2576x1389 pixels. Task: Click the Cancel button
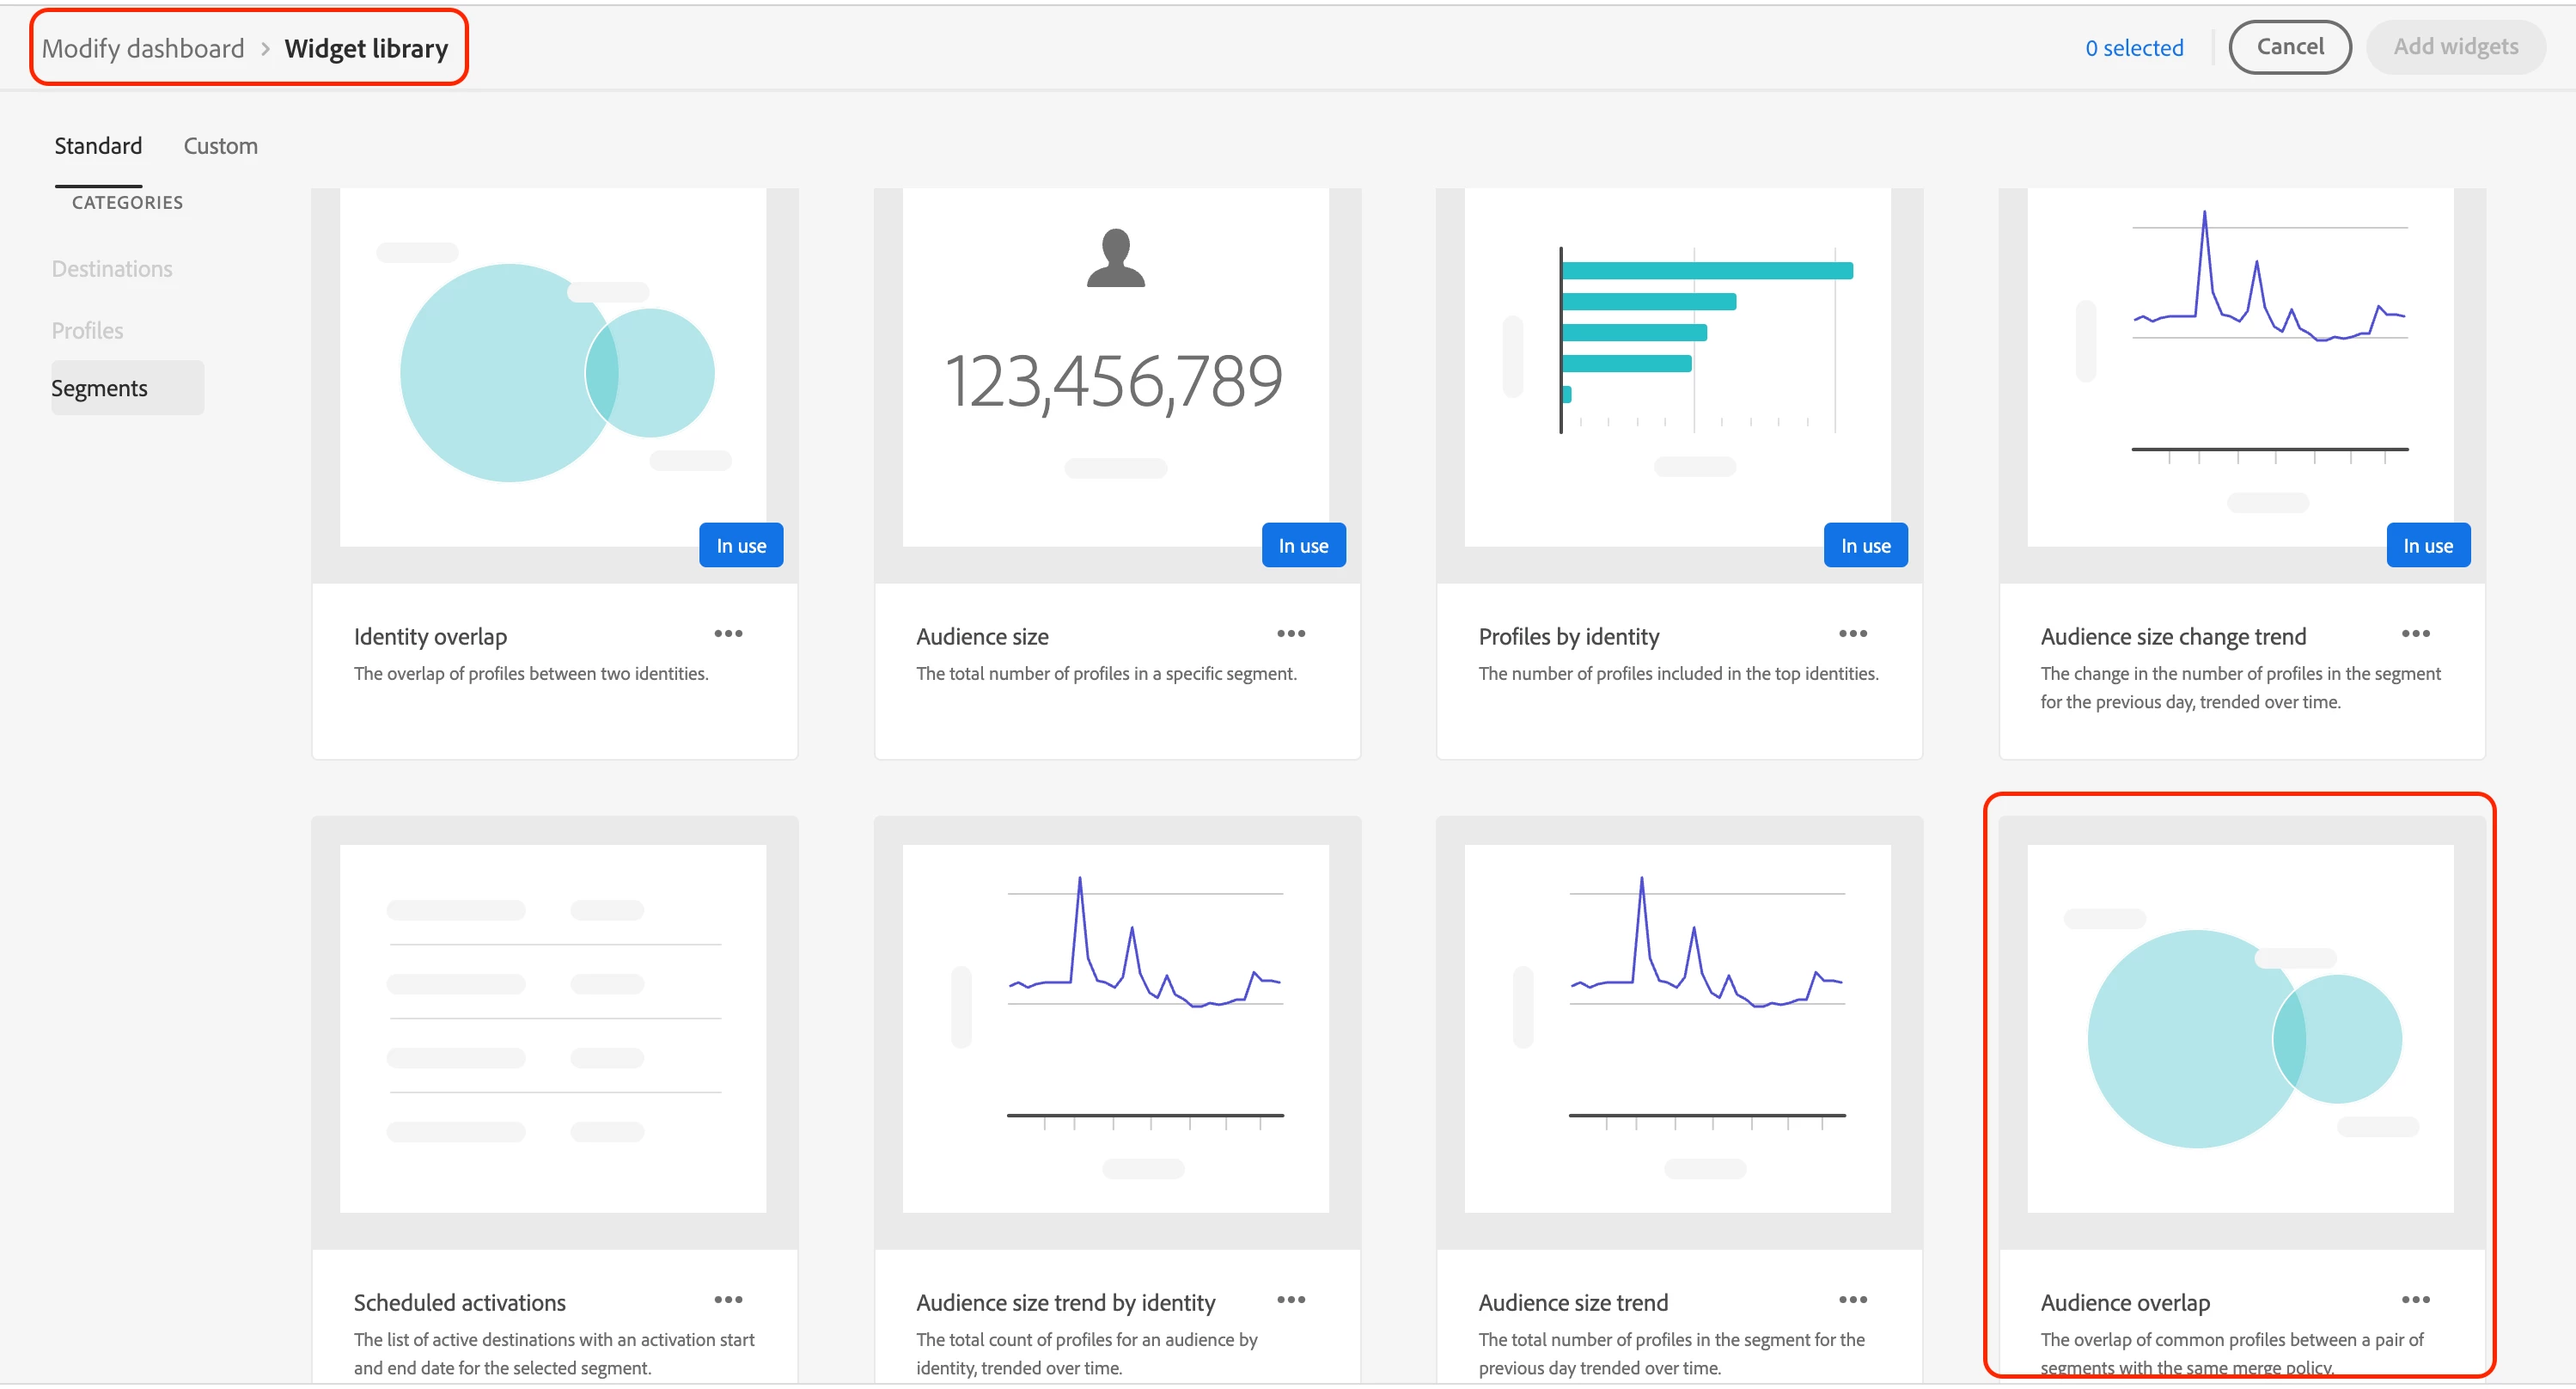click(2289, 47)
